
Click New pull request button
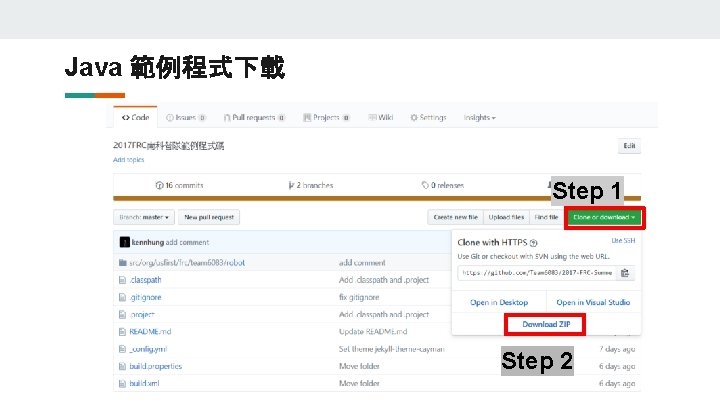209,217
